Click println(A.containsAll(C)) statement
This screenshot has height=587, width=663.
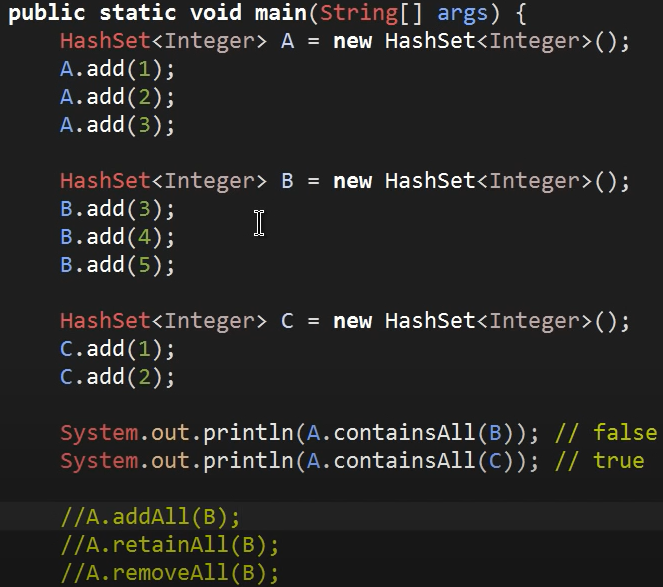[x=300, y=461]
